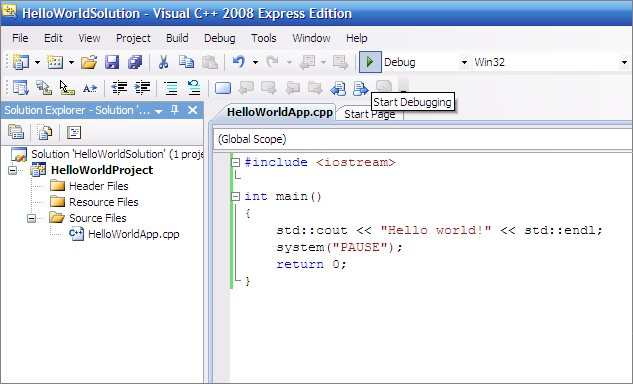Open Solution Explorer window position dropdown arrow

159,111
